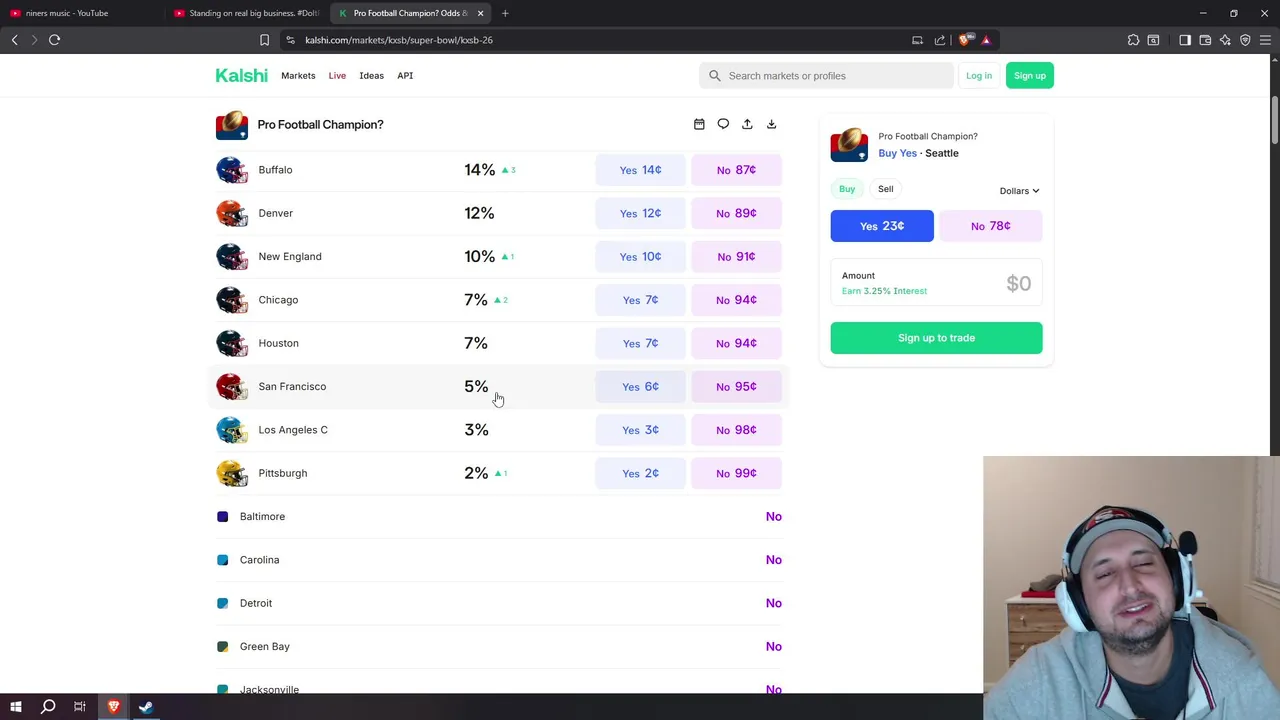Click the Amount $0 input field
The width and height of the screenshot is (1280, 720).
coord(936,284)
